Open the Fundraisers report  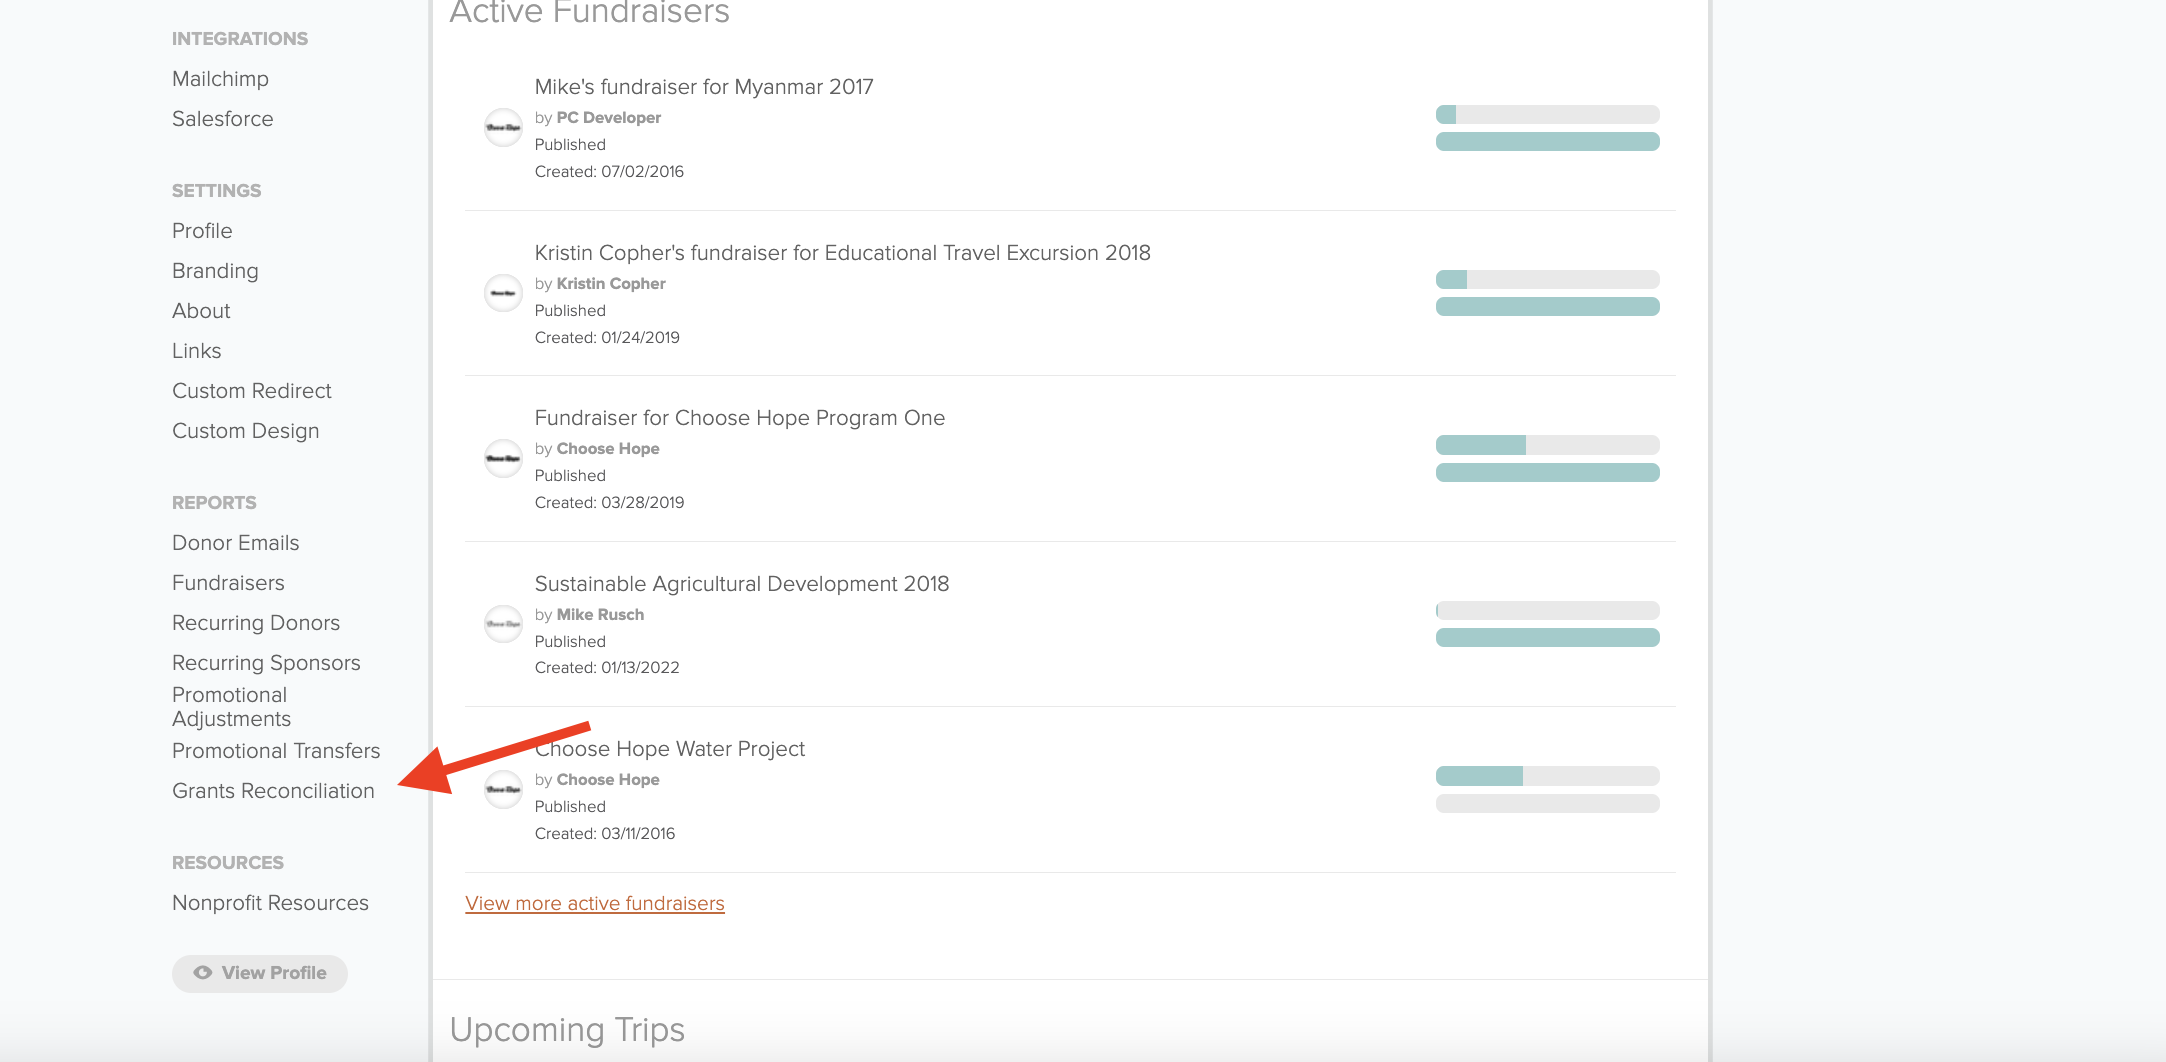point(228,583)
